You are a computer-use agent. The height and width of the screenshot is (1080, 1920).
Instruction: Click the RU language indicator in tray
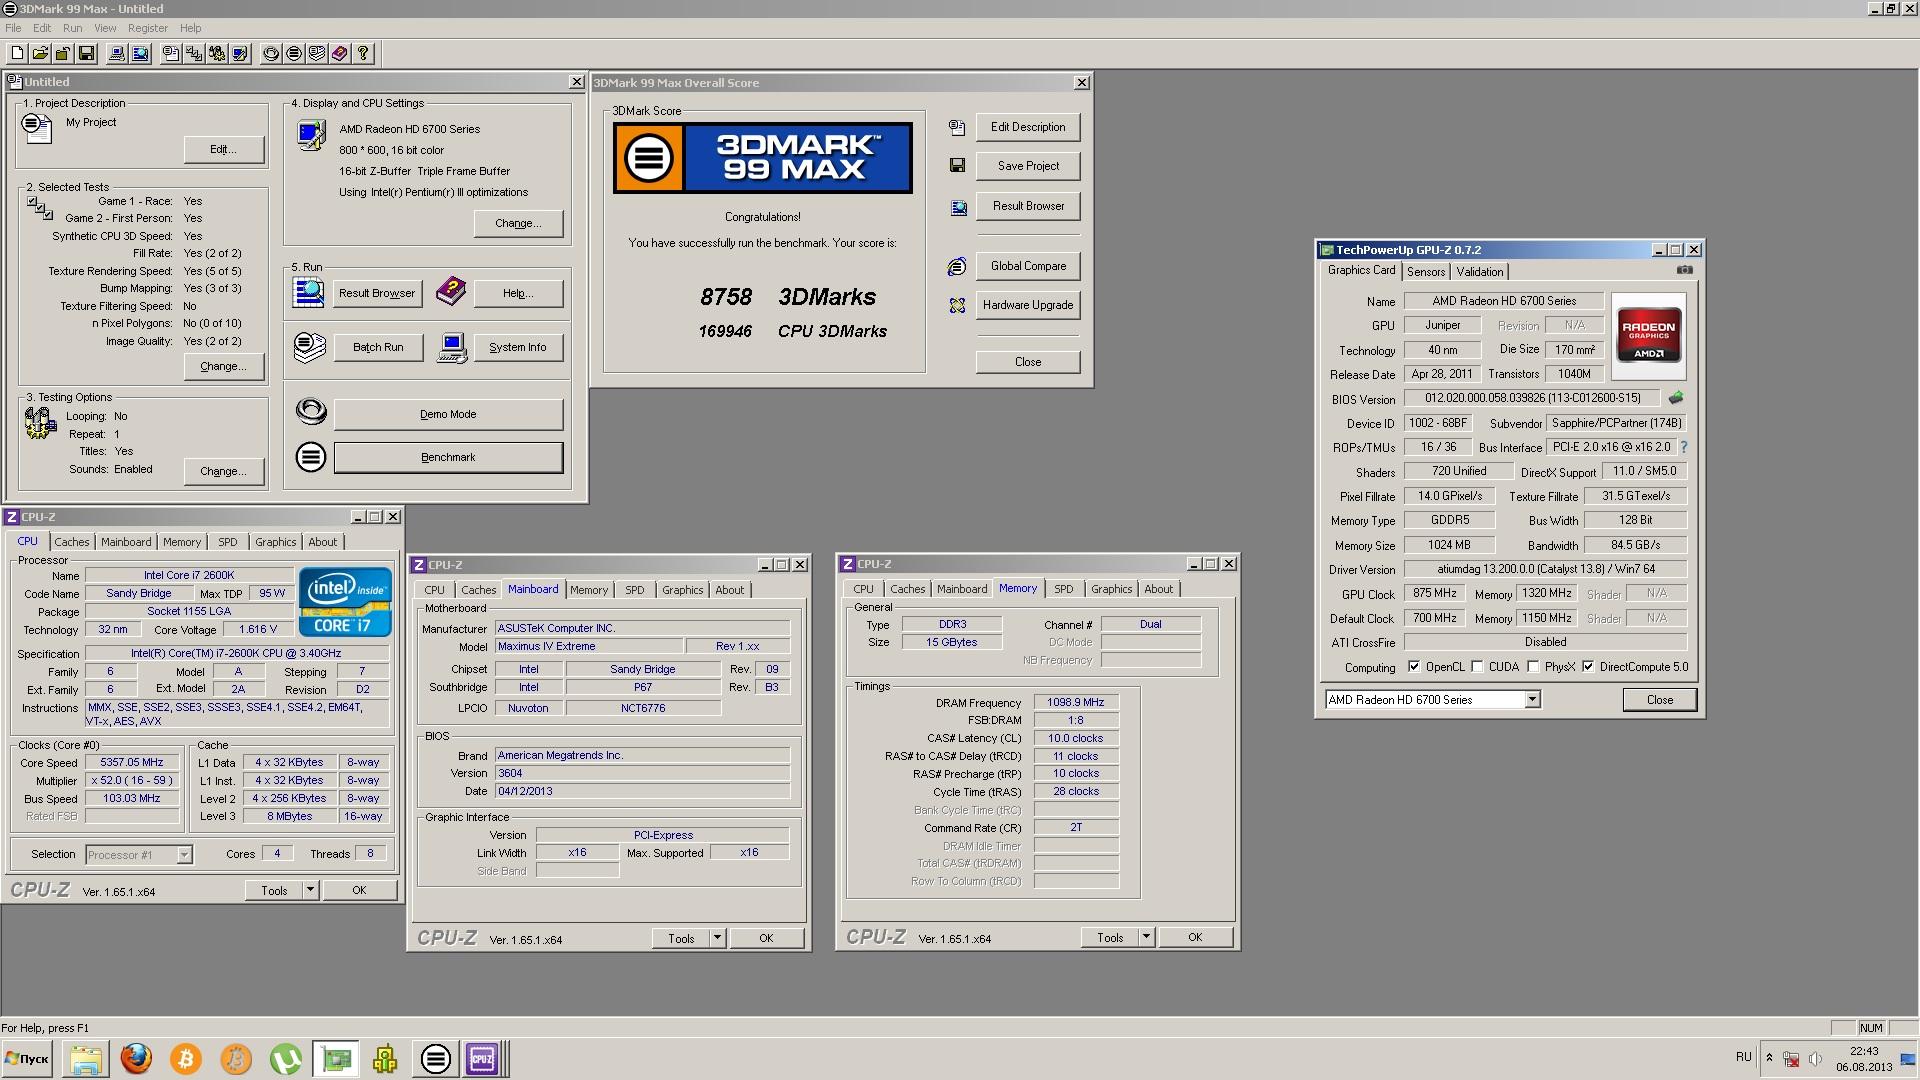click(1744, 1056)
